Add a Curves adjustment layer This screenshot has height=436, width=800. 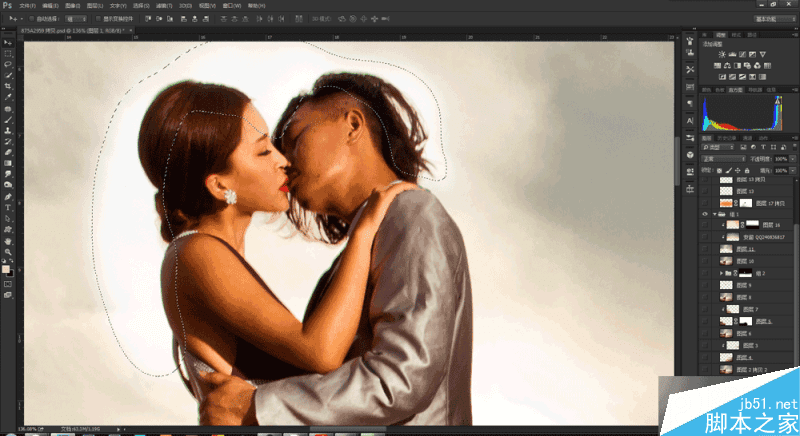tap(742, 54)
